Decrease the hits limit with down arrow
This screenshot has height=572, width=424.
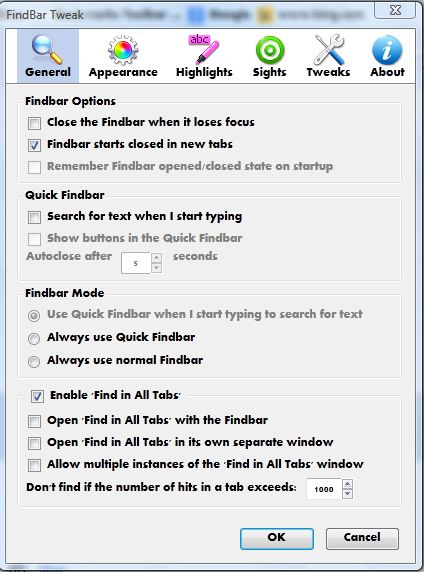[x=347, y=494]
